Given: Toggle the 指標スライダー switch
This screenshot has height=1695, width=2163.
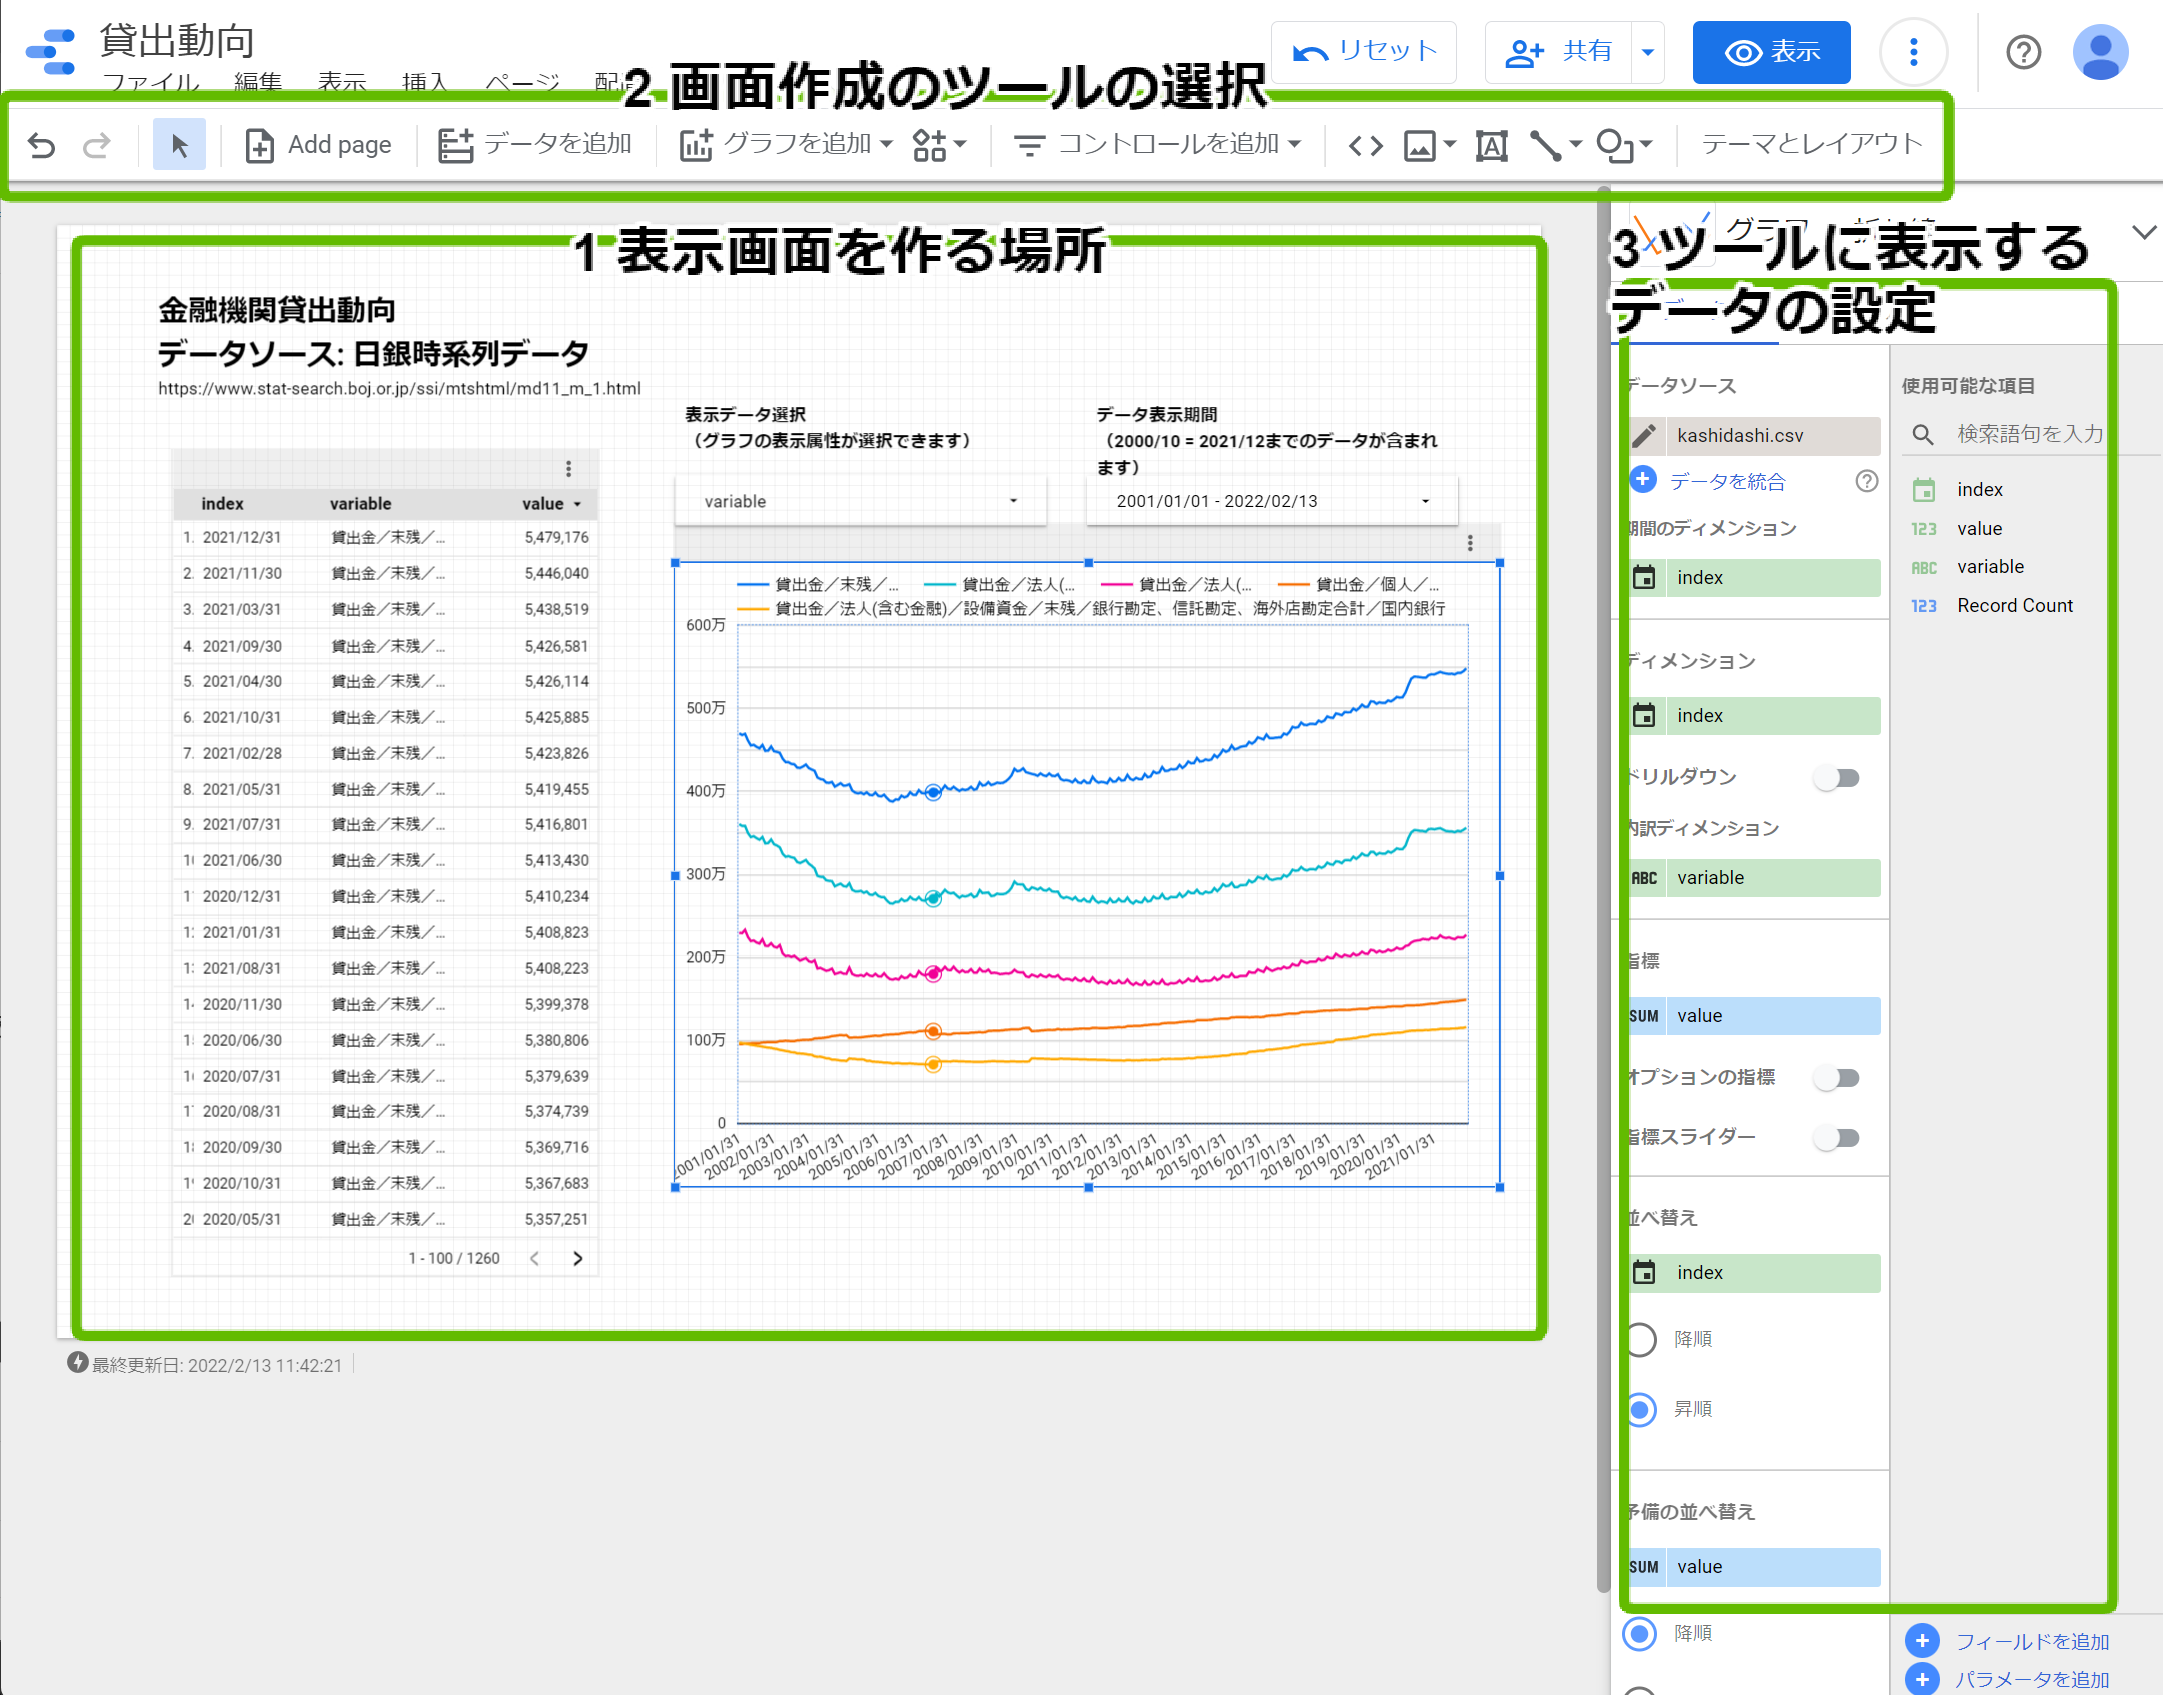Looking at the screenshot, I should [x=1837, y=1137].
